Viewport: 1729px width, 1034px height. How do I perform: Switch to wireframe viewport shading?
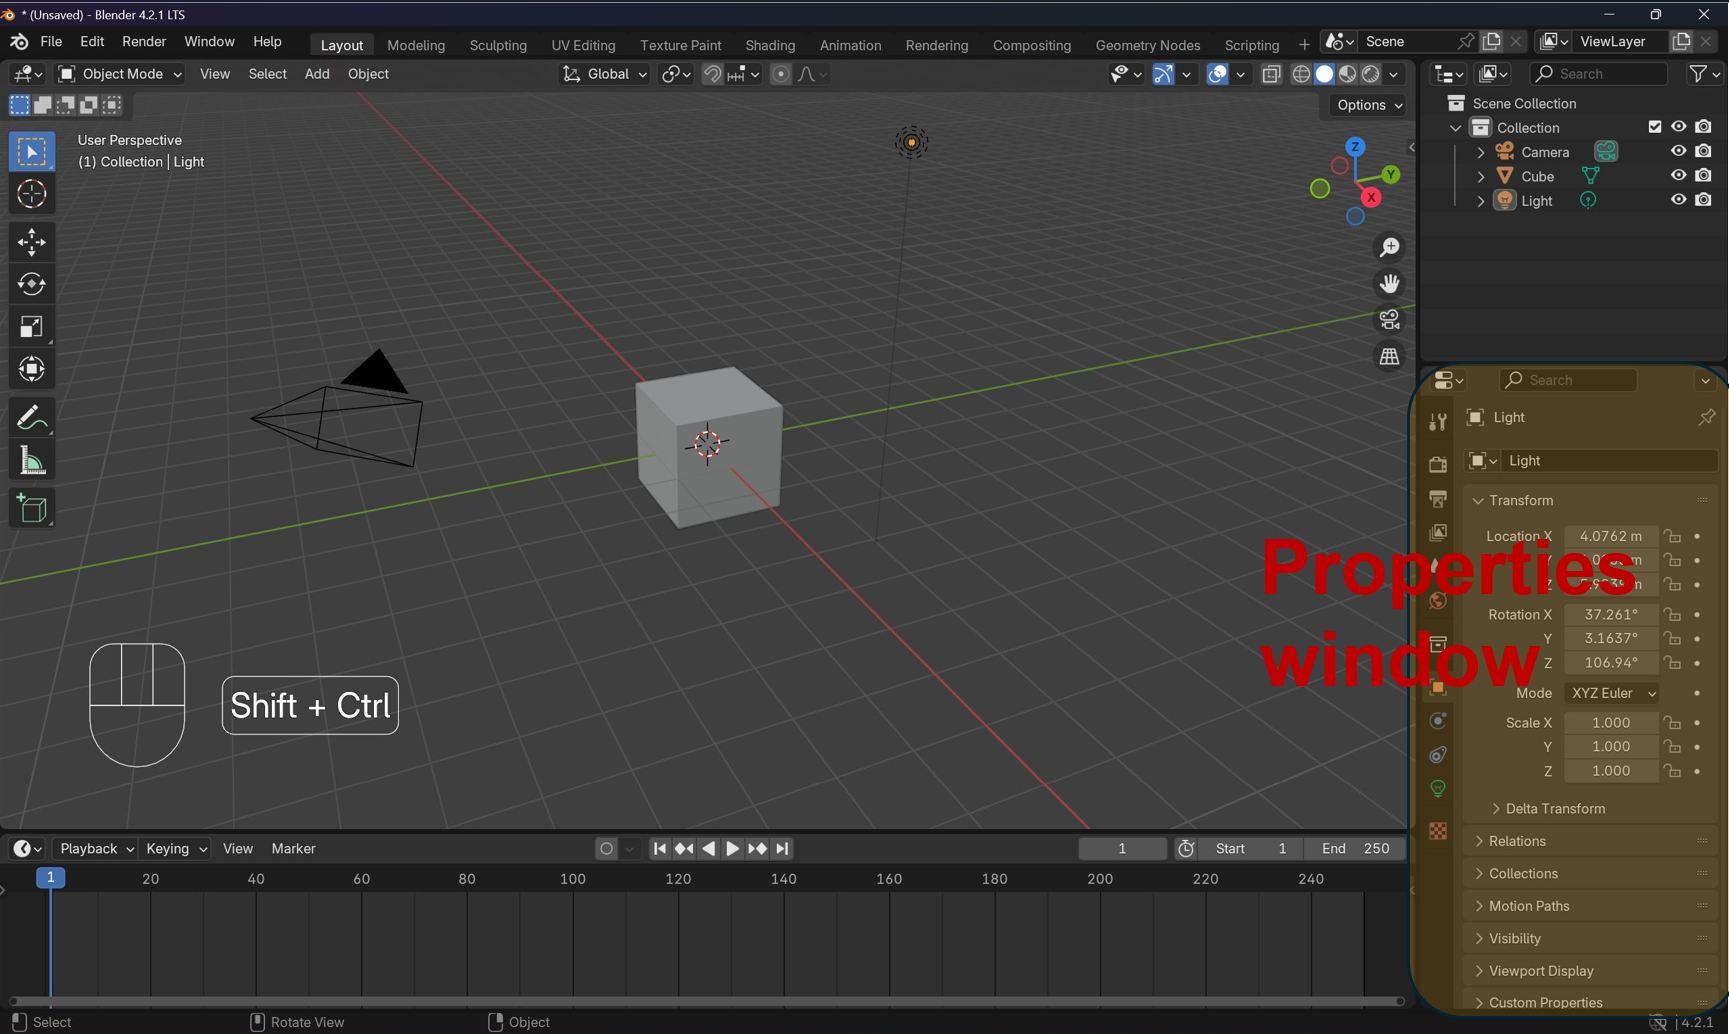[x=1301, y=74]
